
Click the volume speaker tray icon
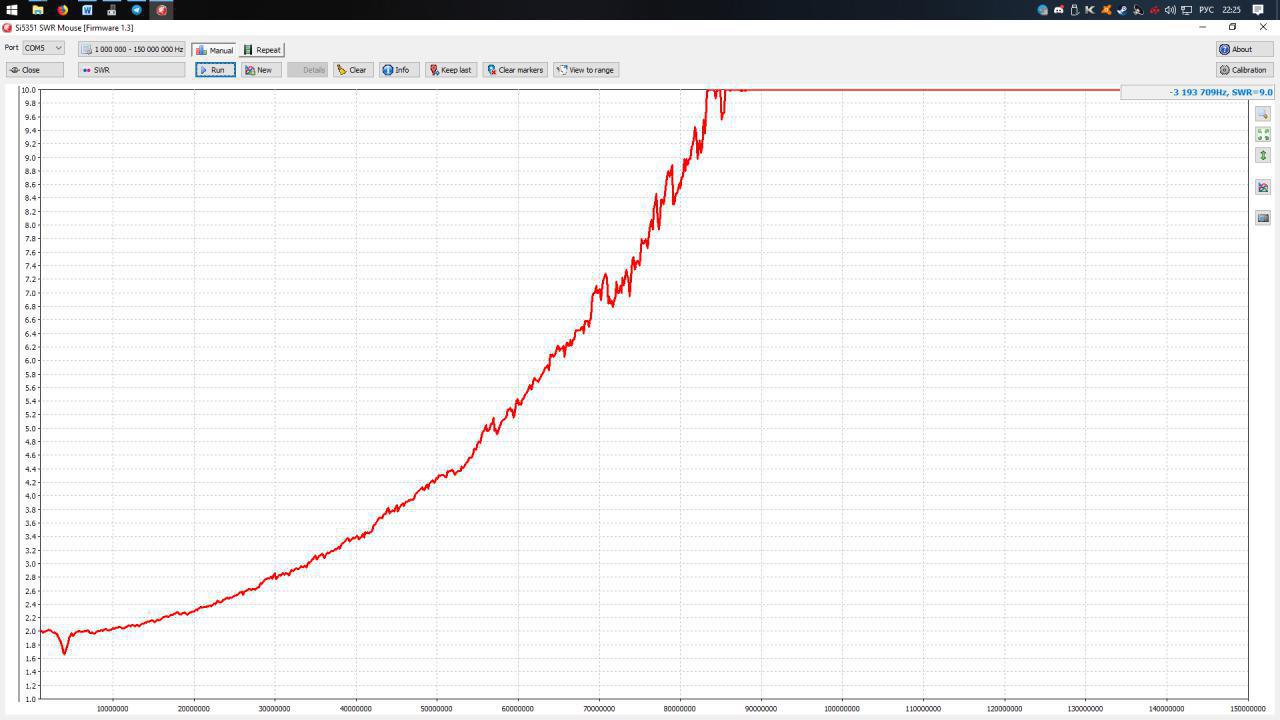click(x=1170, y=10)
